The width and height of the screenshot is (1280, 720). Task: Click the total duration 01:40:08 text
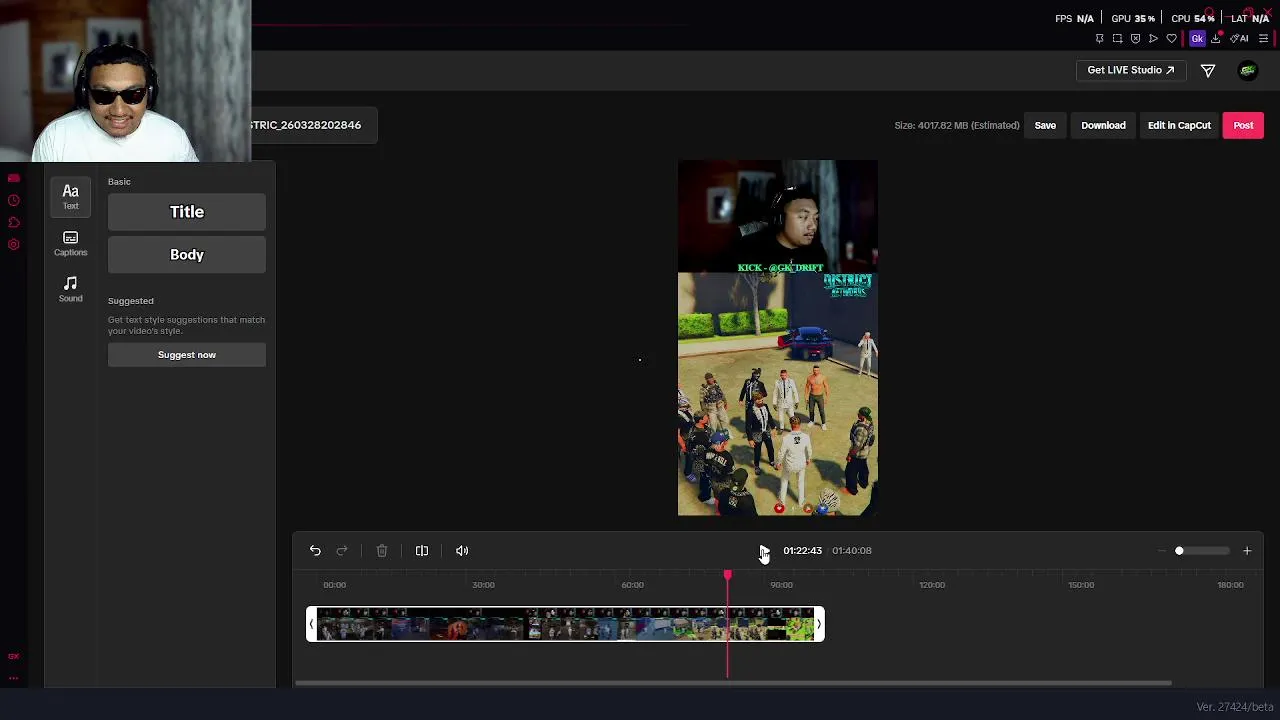pos(851,551)
